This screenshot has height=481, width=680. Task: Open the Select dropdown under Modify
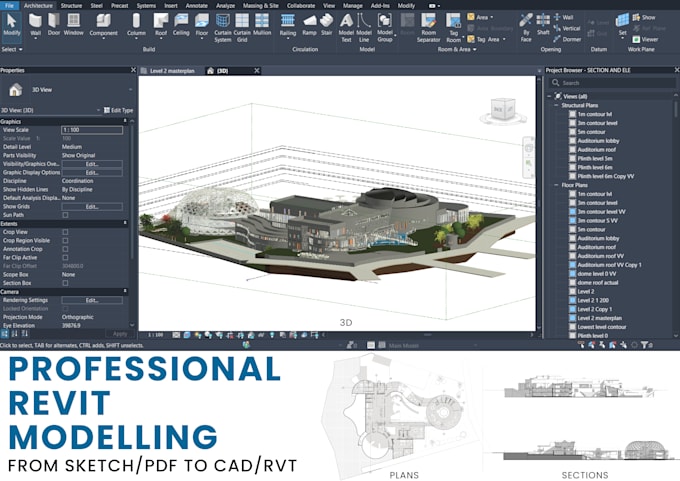tap(12, 49)
